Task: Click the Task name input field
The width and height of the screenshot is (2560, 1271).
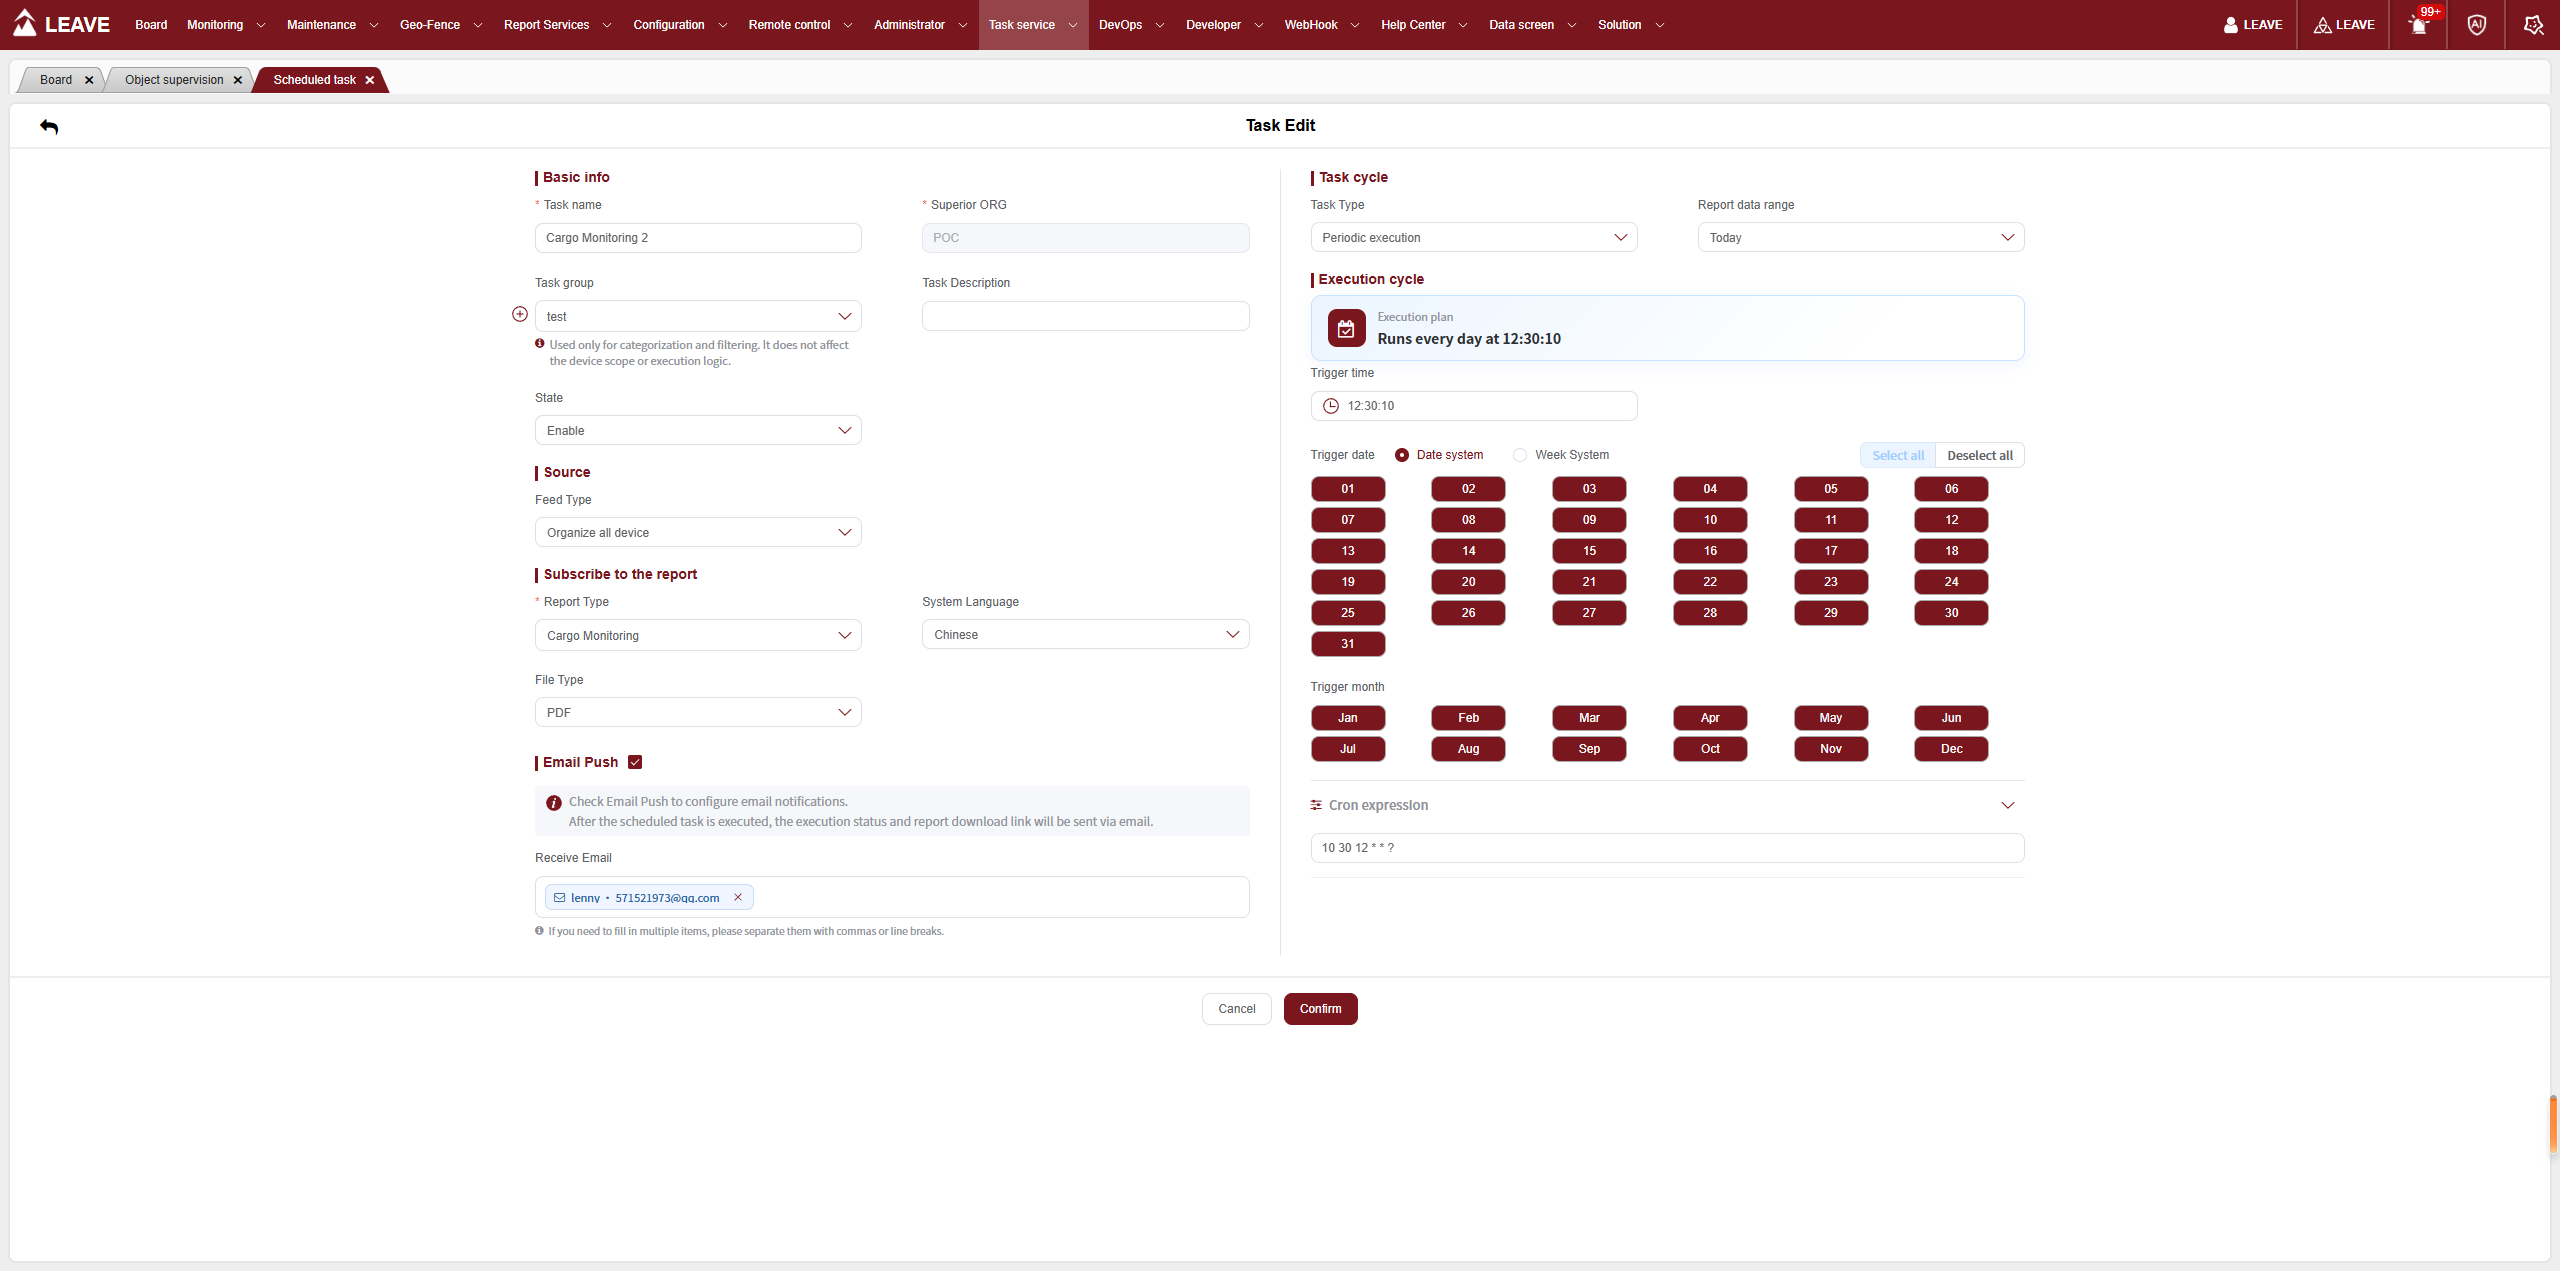Action: 698,238
